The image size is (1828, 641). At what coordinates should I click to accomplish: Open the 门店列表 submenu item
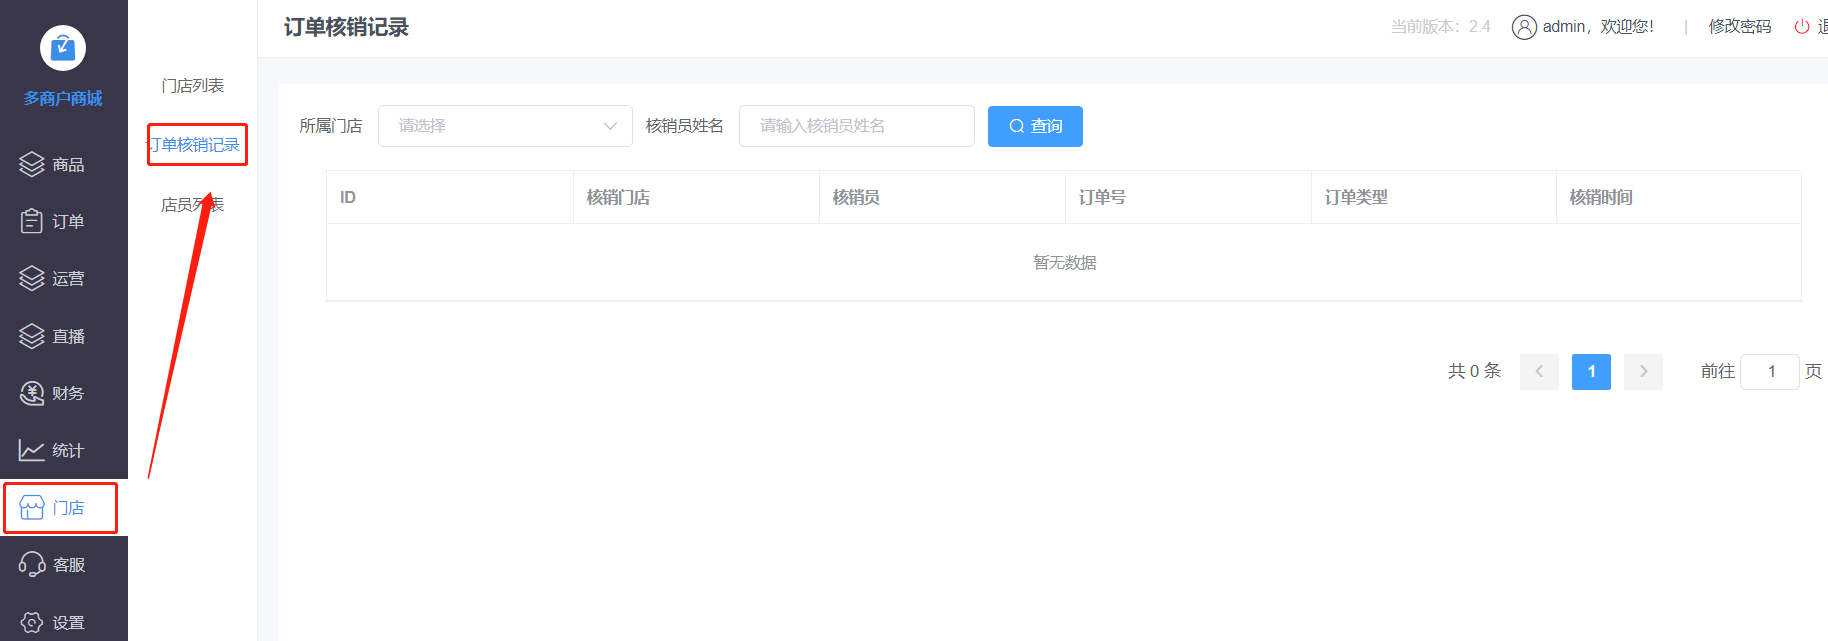point(193,86)
